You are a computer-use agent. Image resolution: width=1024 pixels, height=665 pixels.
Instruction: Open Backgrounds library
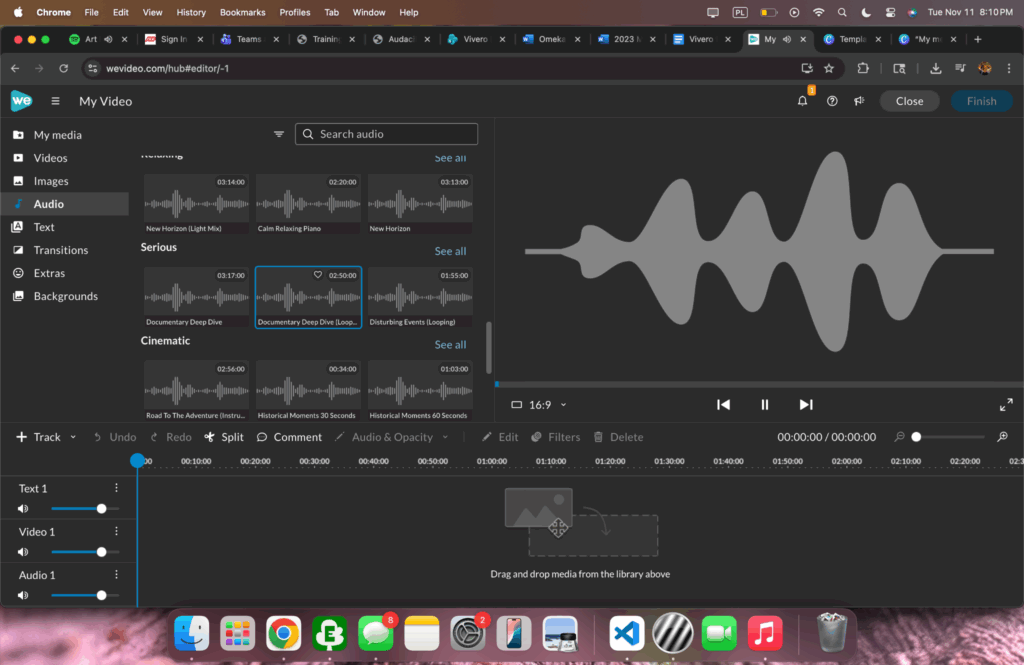coord(64,296)
